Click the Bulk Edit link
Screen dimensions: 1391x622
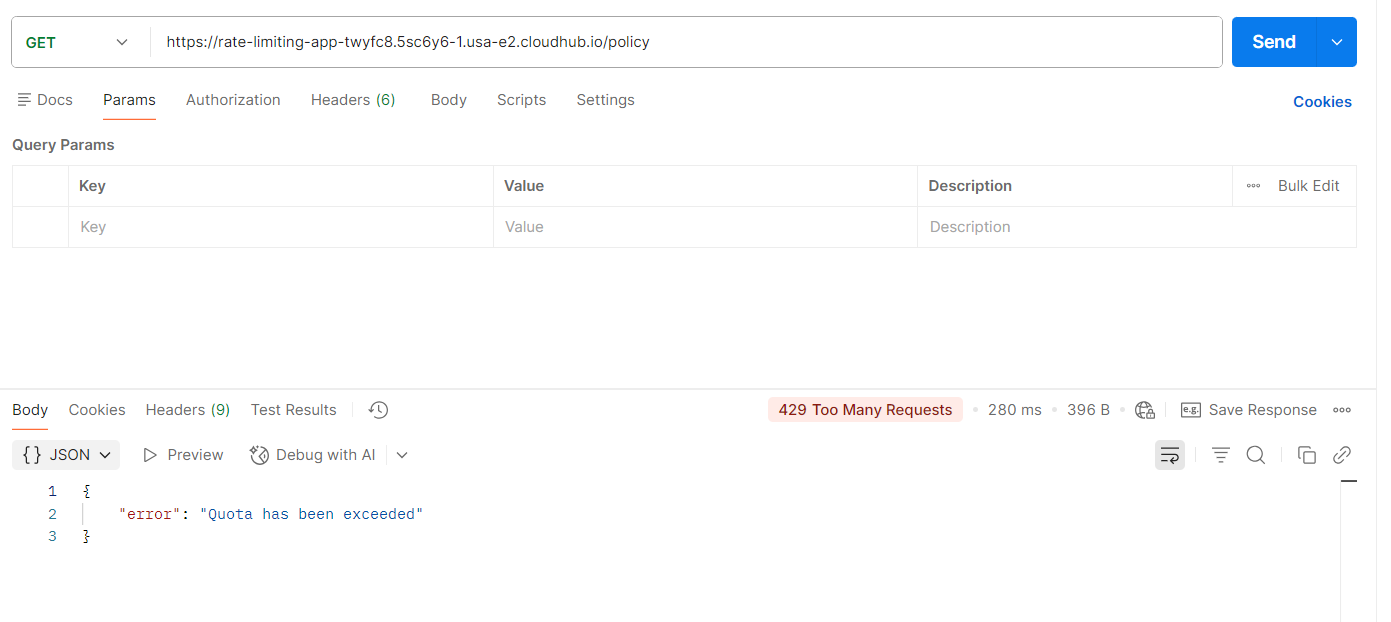(x=1308, y=186)
